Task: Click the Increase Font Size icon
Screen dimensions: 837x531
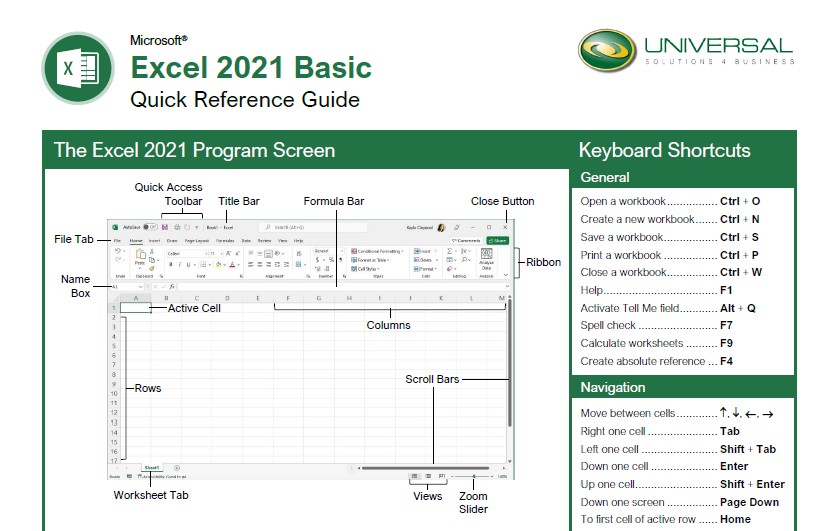Action: [x=228, y=253]
